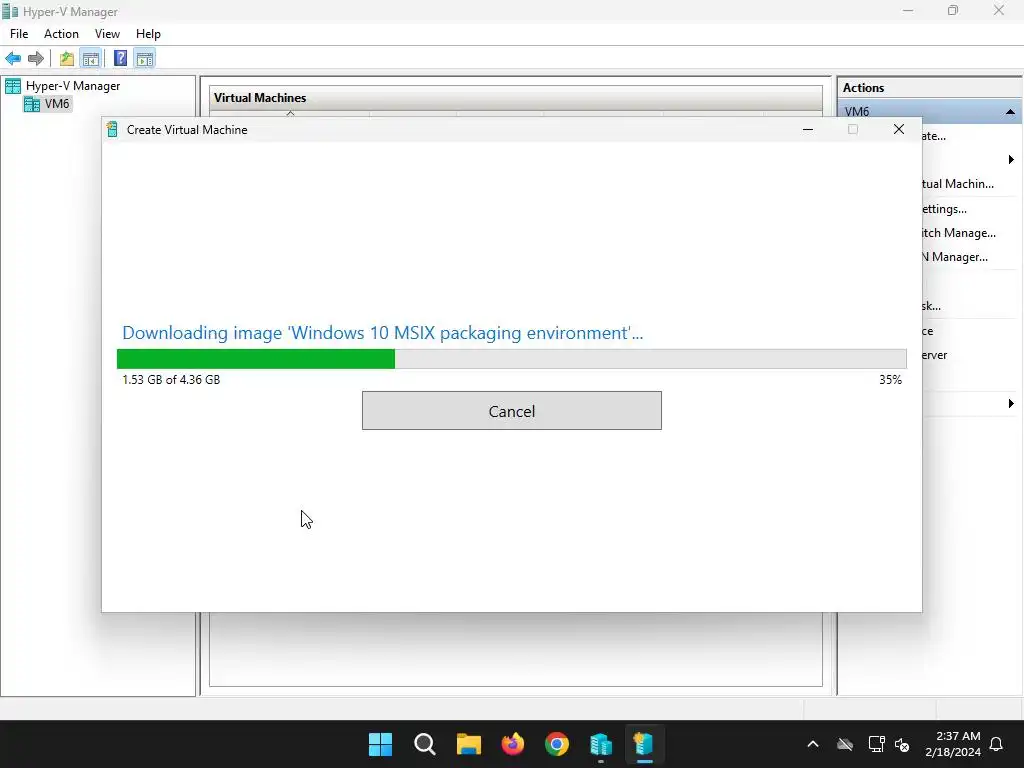Collapse the VM6 actions section arrow
The image size is (1024, 768).
[x=1010, y=112]
